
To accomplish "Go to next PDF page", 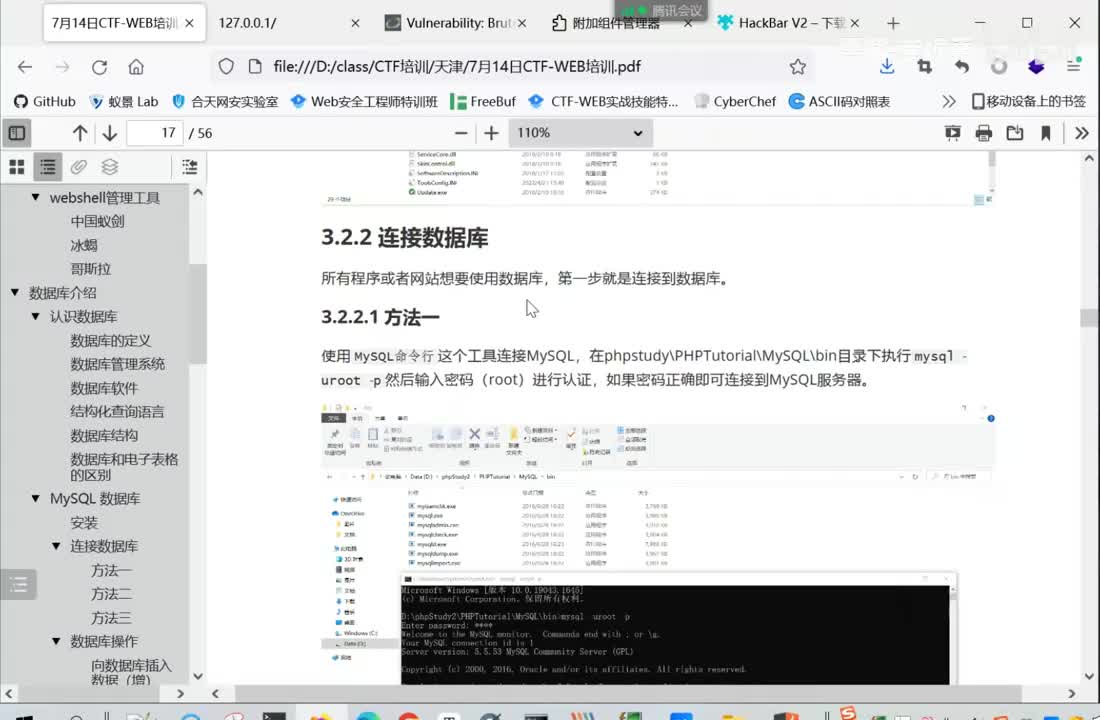I will [109, 133].
